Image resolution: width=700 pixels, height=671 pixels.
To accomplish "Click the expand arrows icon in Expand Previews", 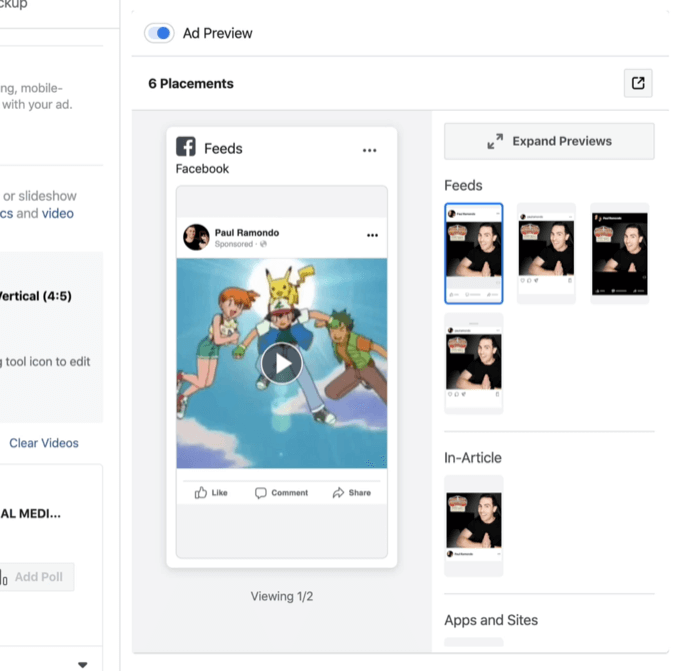I will tap(495, 141).
